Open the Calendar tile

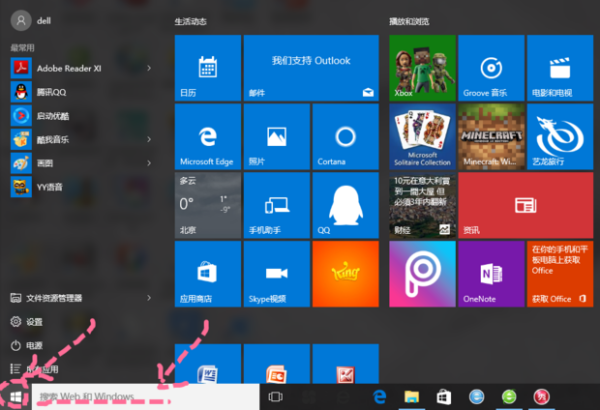pos(208,68)
